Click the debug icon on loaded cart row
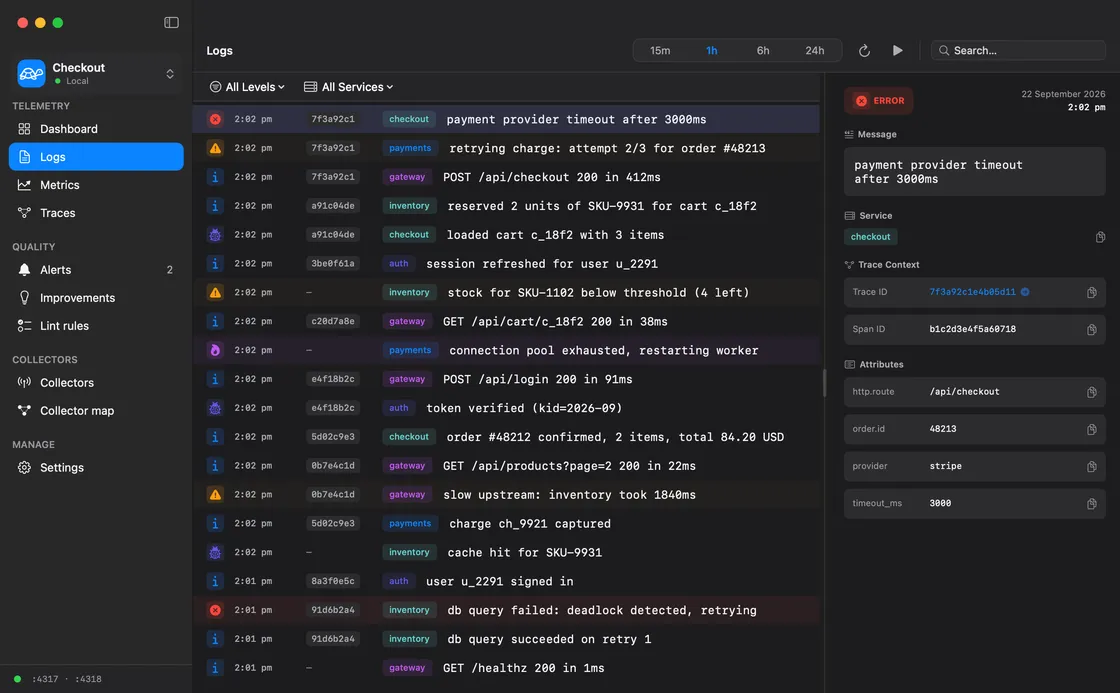The image size is (1120, 693). pyautogui.click(x=215, y=234)
